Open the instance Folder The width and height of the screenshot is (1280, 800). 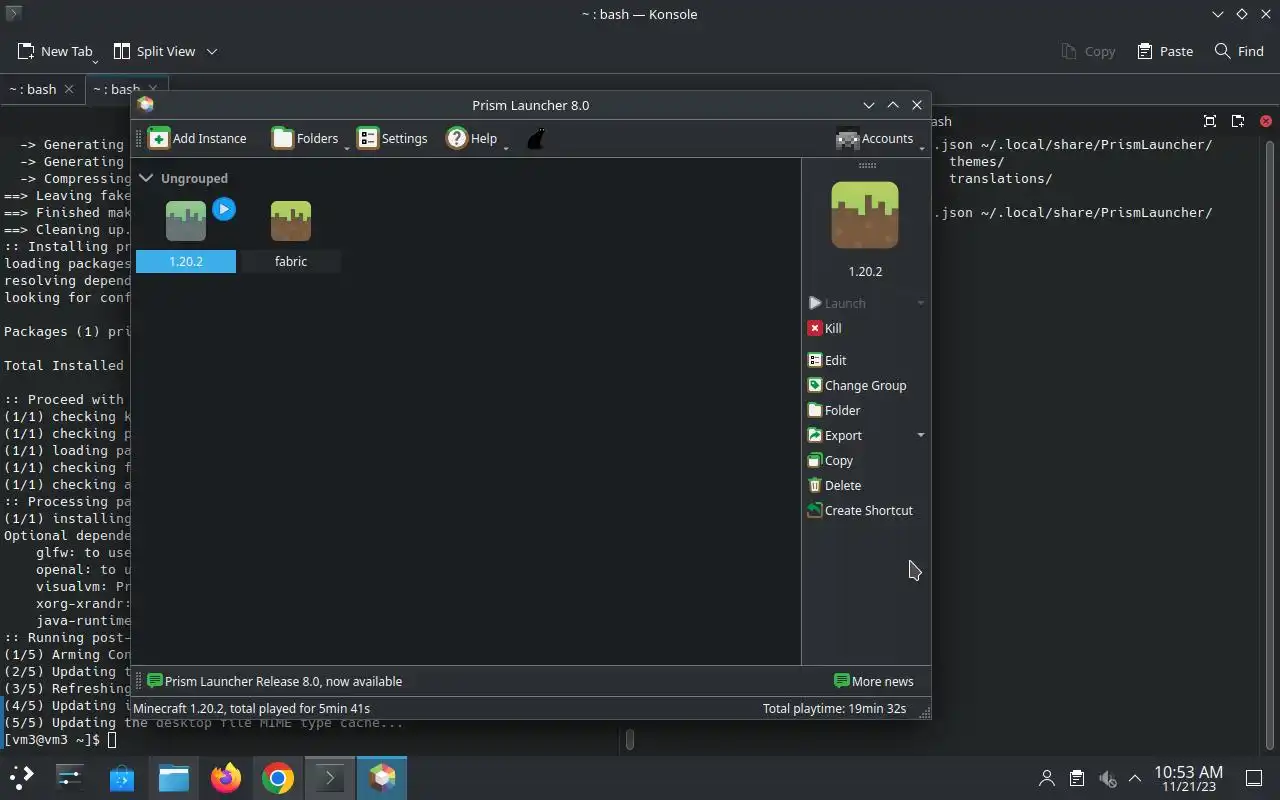(834, 410)
